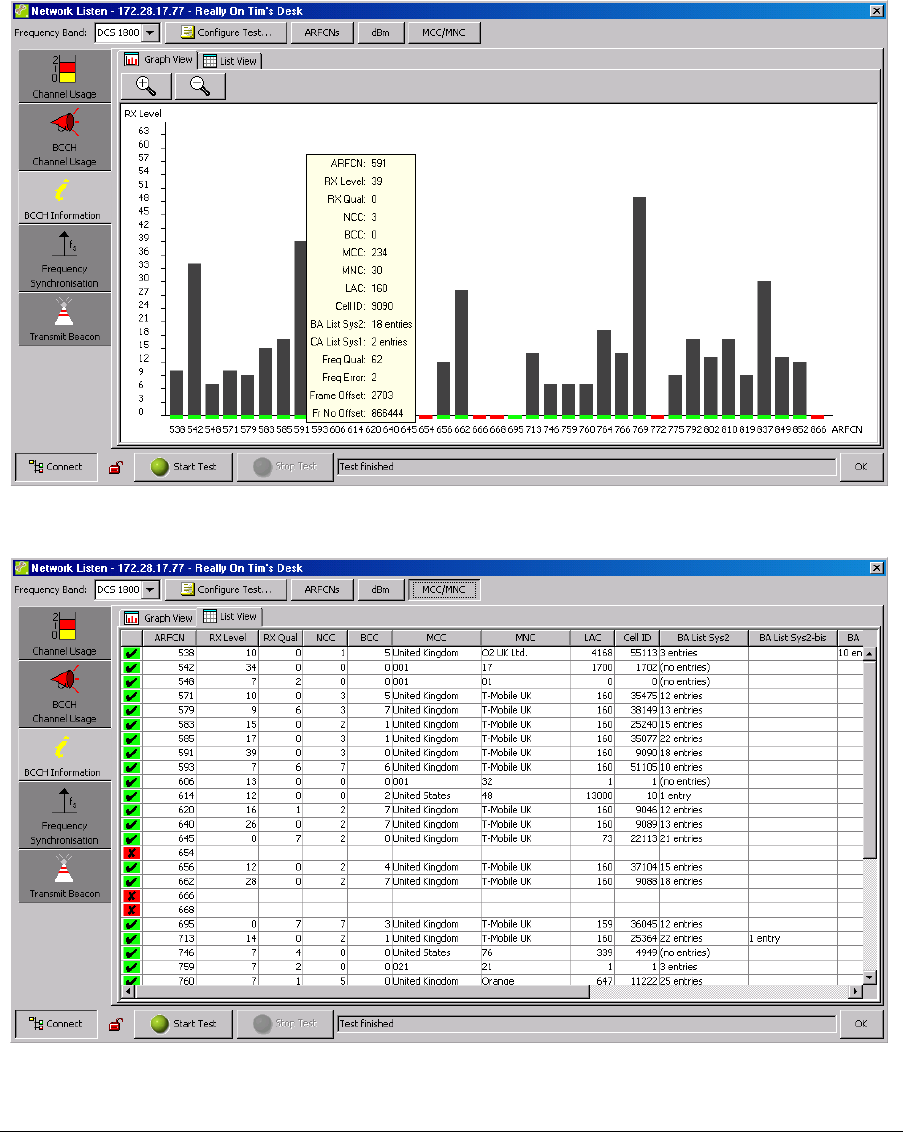Viewport: 903px width, 1132px height.
Task: Click Start Test in upper window
Action: pyautogui.click(x=183, y=467)
